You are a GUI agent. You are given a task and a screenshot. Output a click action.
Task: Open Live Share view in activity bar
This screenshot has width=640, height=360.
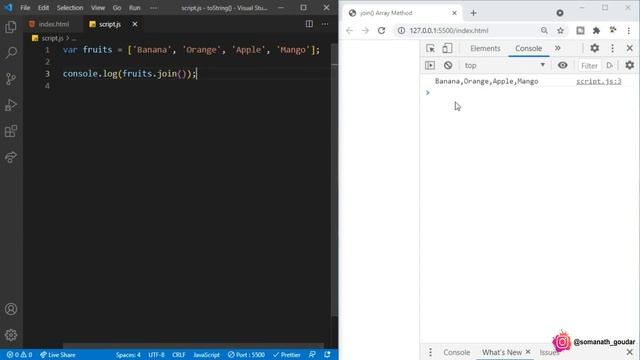click(x=11, y=157)
